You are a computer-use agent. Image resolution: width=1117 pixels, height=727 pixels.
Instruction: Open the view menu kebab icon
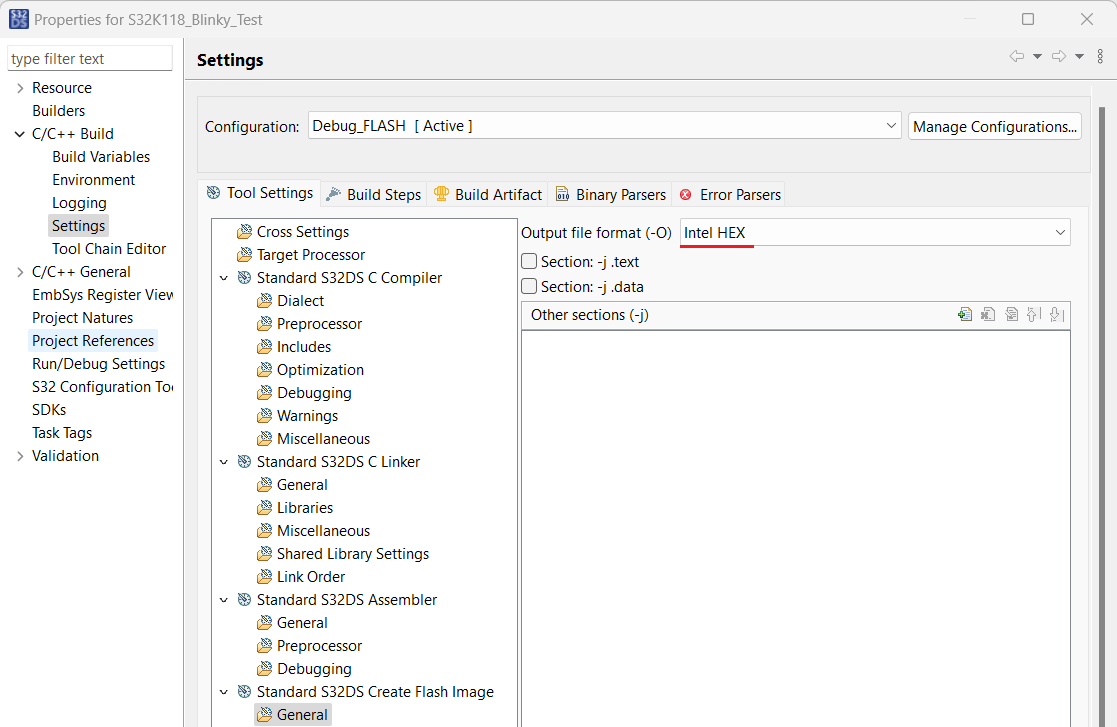point(1100,56)
